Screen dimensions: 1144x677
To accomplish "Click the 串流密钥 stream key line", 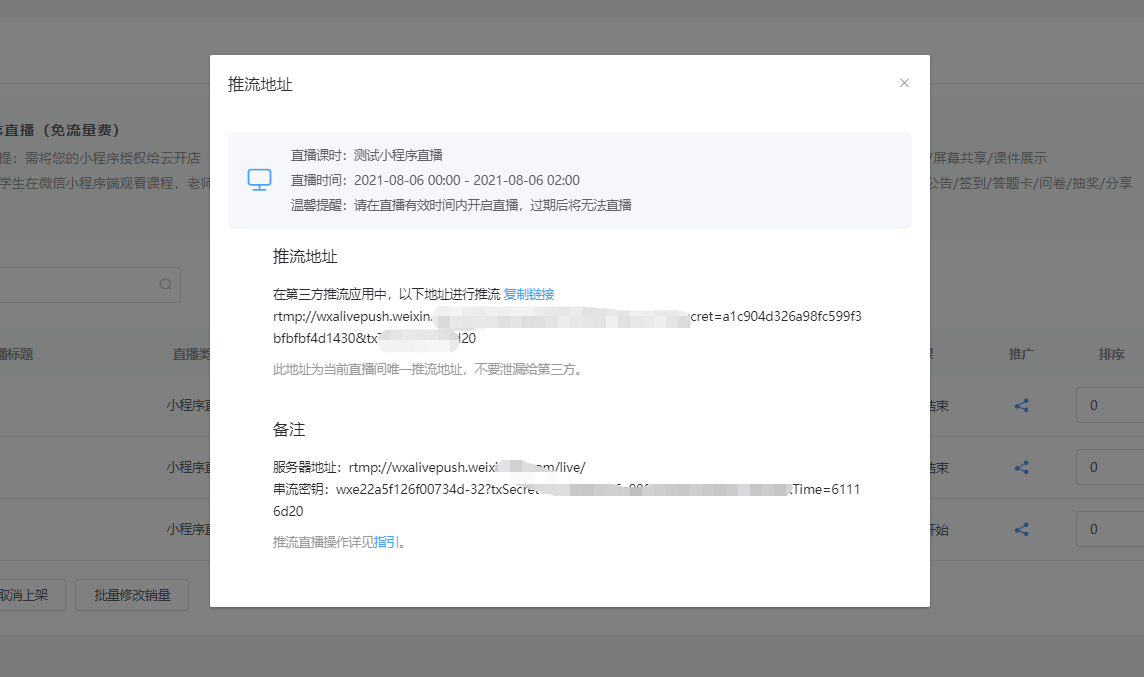I will point(566,500).
